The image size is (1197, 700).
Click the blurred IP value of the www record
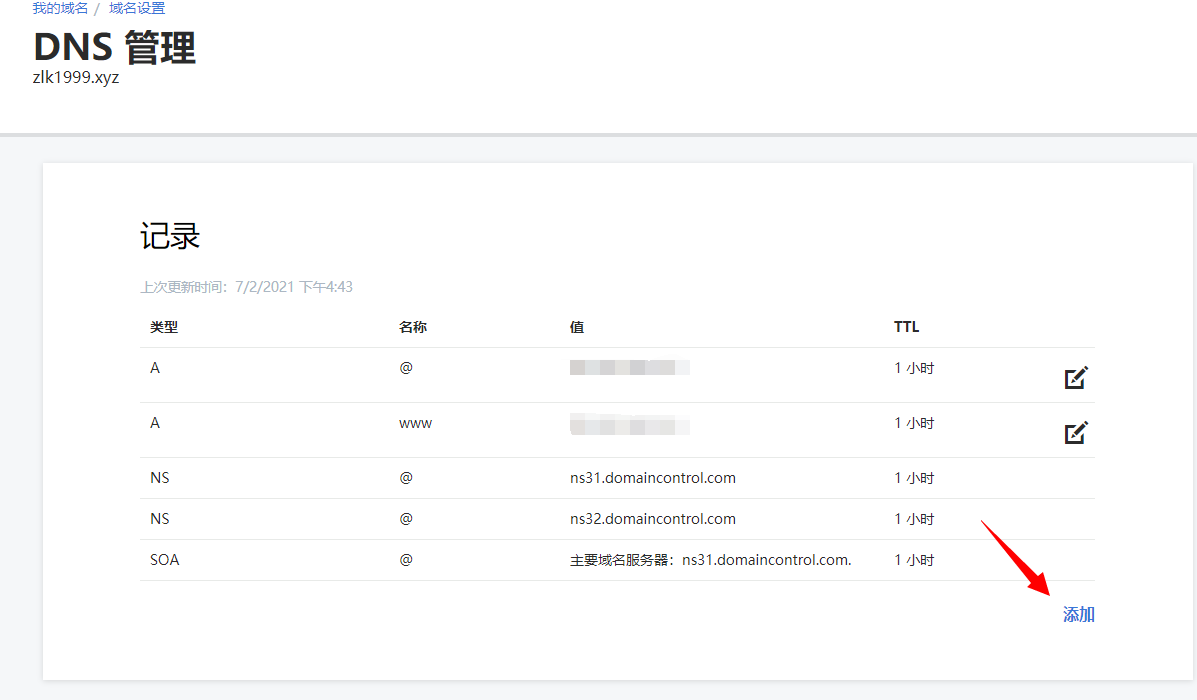[629, 424]
